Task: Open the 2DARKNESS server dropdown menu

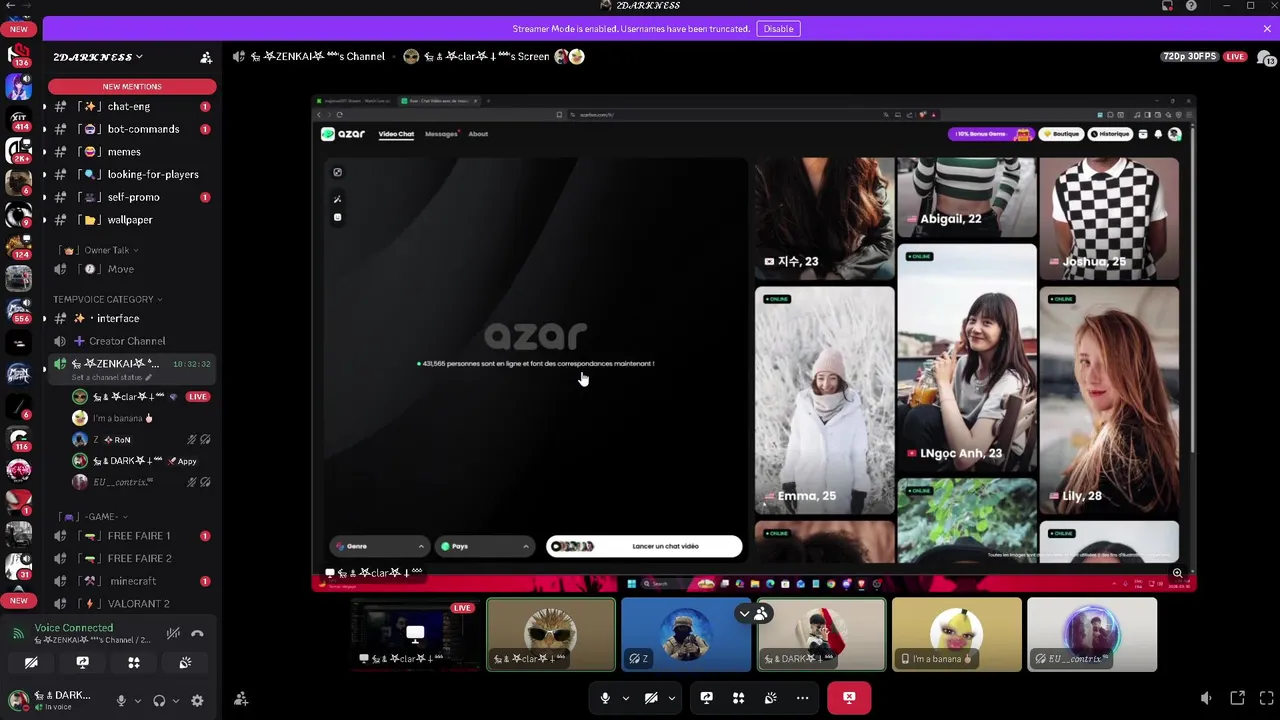Action: (x=98, y=57)
